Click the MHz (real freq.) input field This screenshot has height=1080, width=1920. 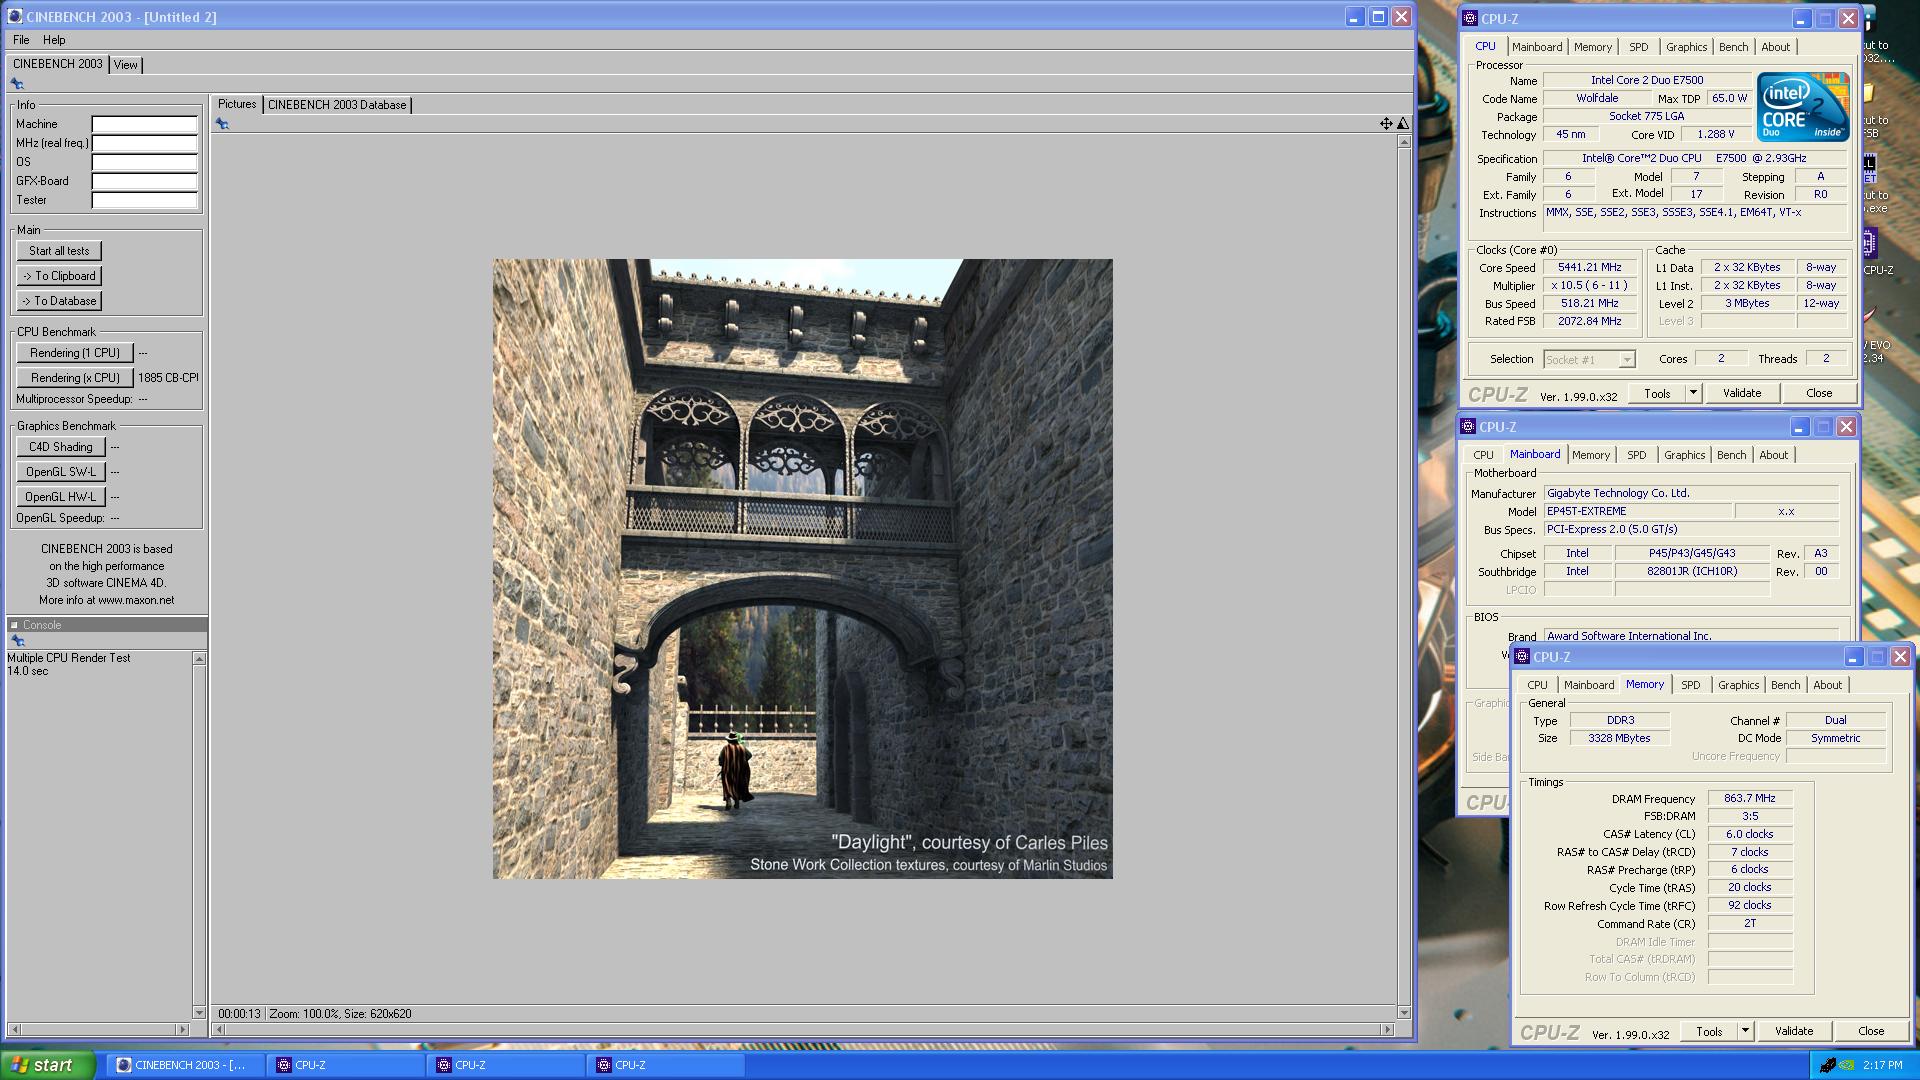point(145,143)
